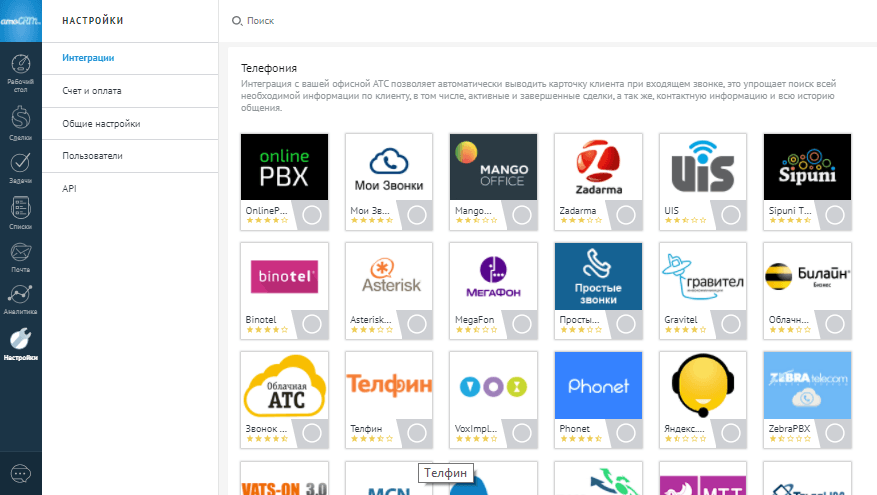The width and height of the screenshot is (877, 495).
Task: Click the amoCRM logo
Action: (x=21, y=21)
